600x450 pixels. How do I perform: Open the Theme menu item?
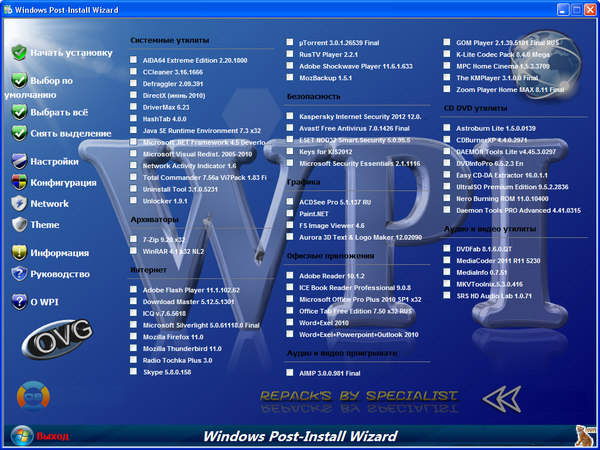[45, 225]
